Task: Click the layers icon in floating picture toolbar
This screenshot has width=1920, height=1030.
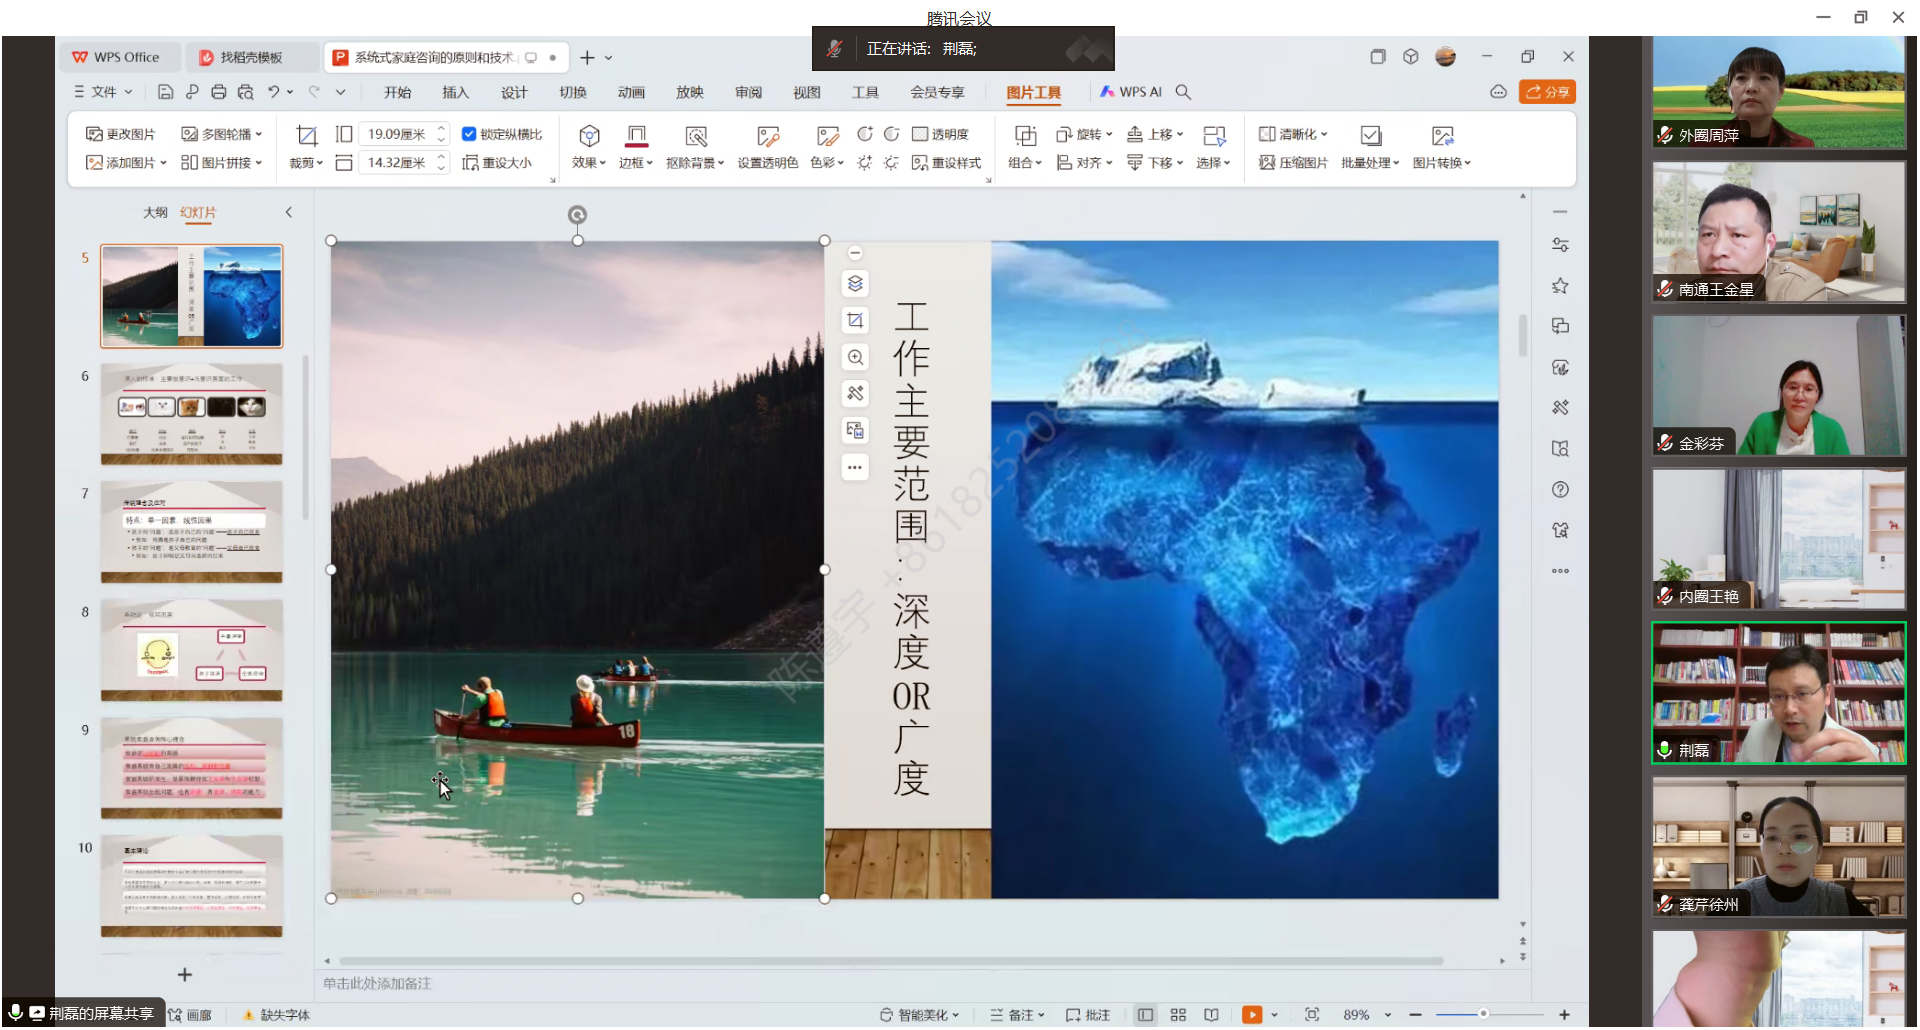Action: pos(855,284)
